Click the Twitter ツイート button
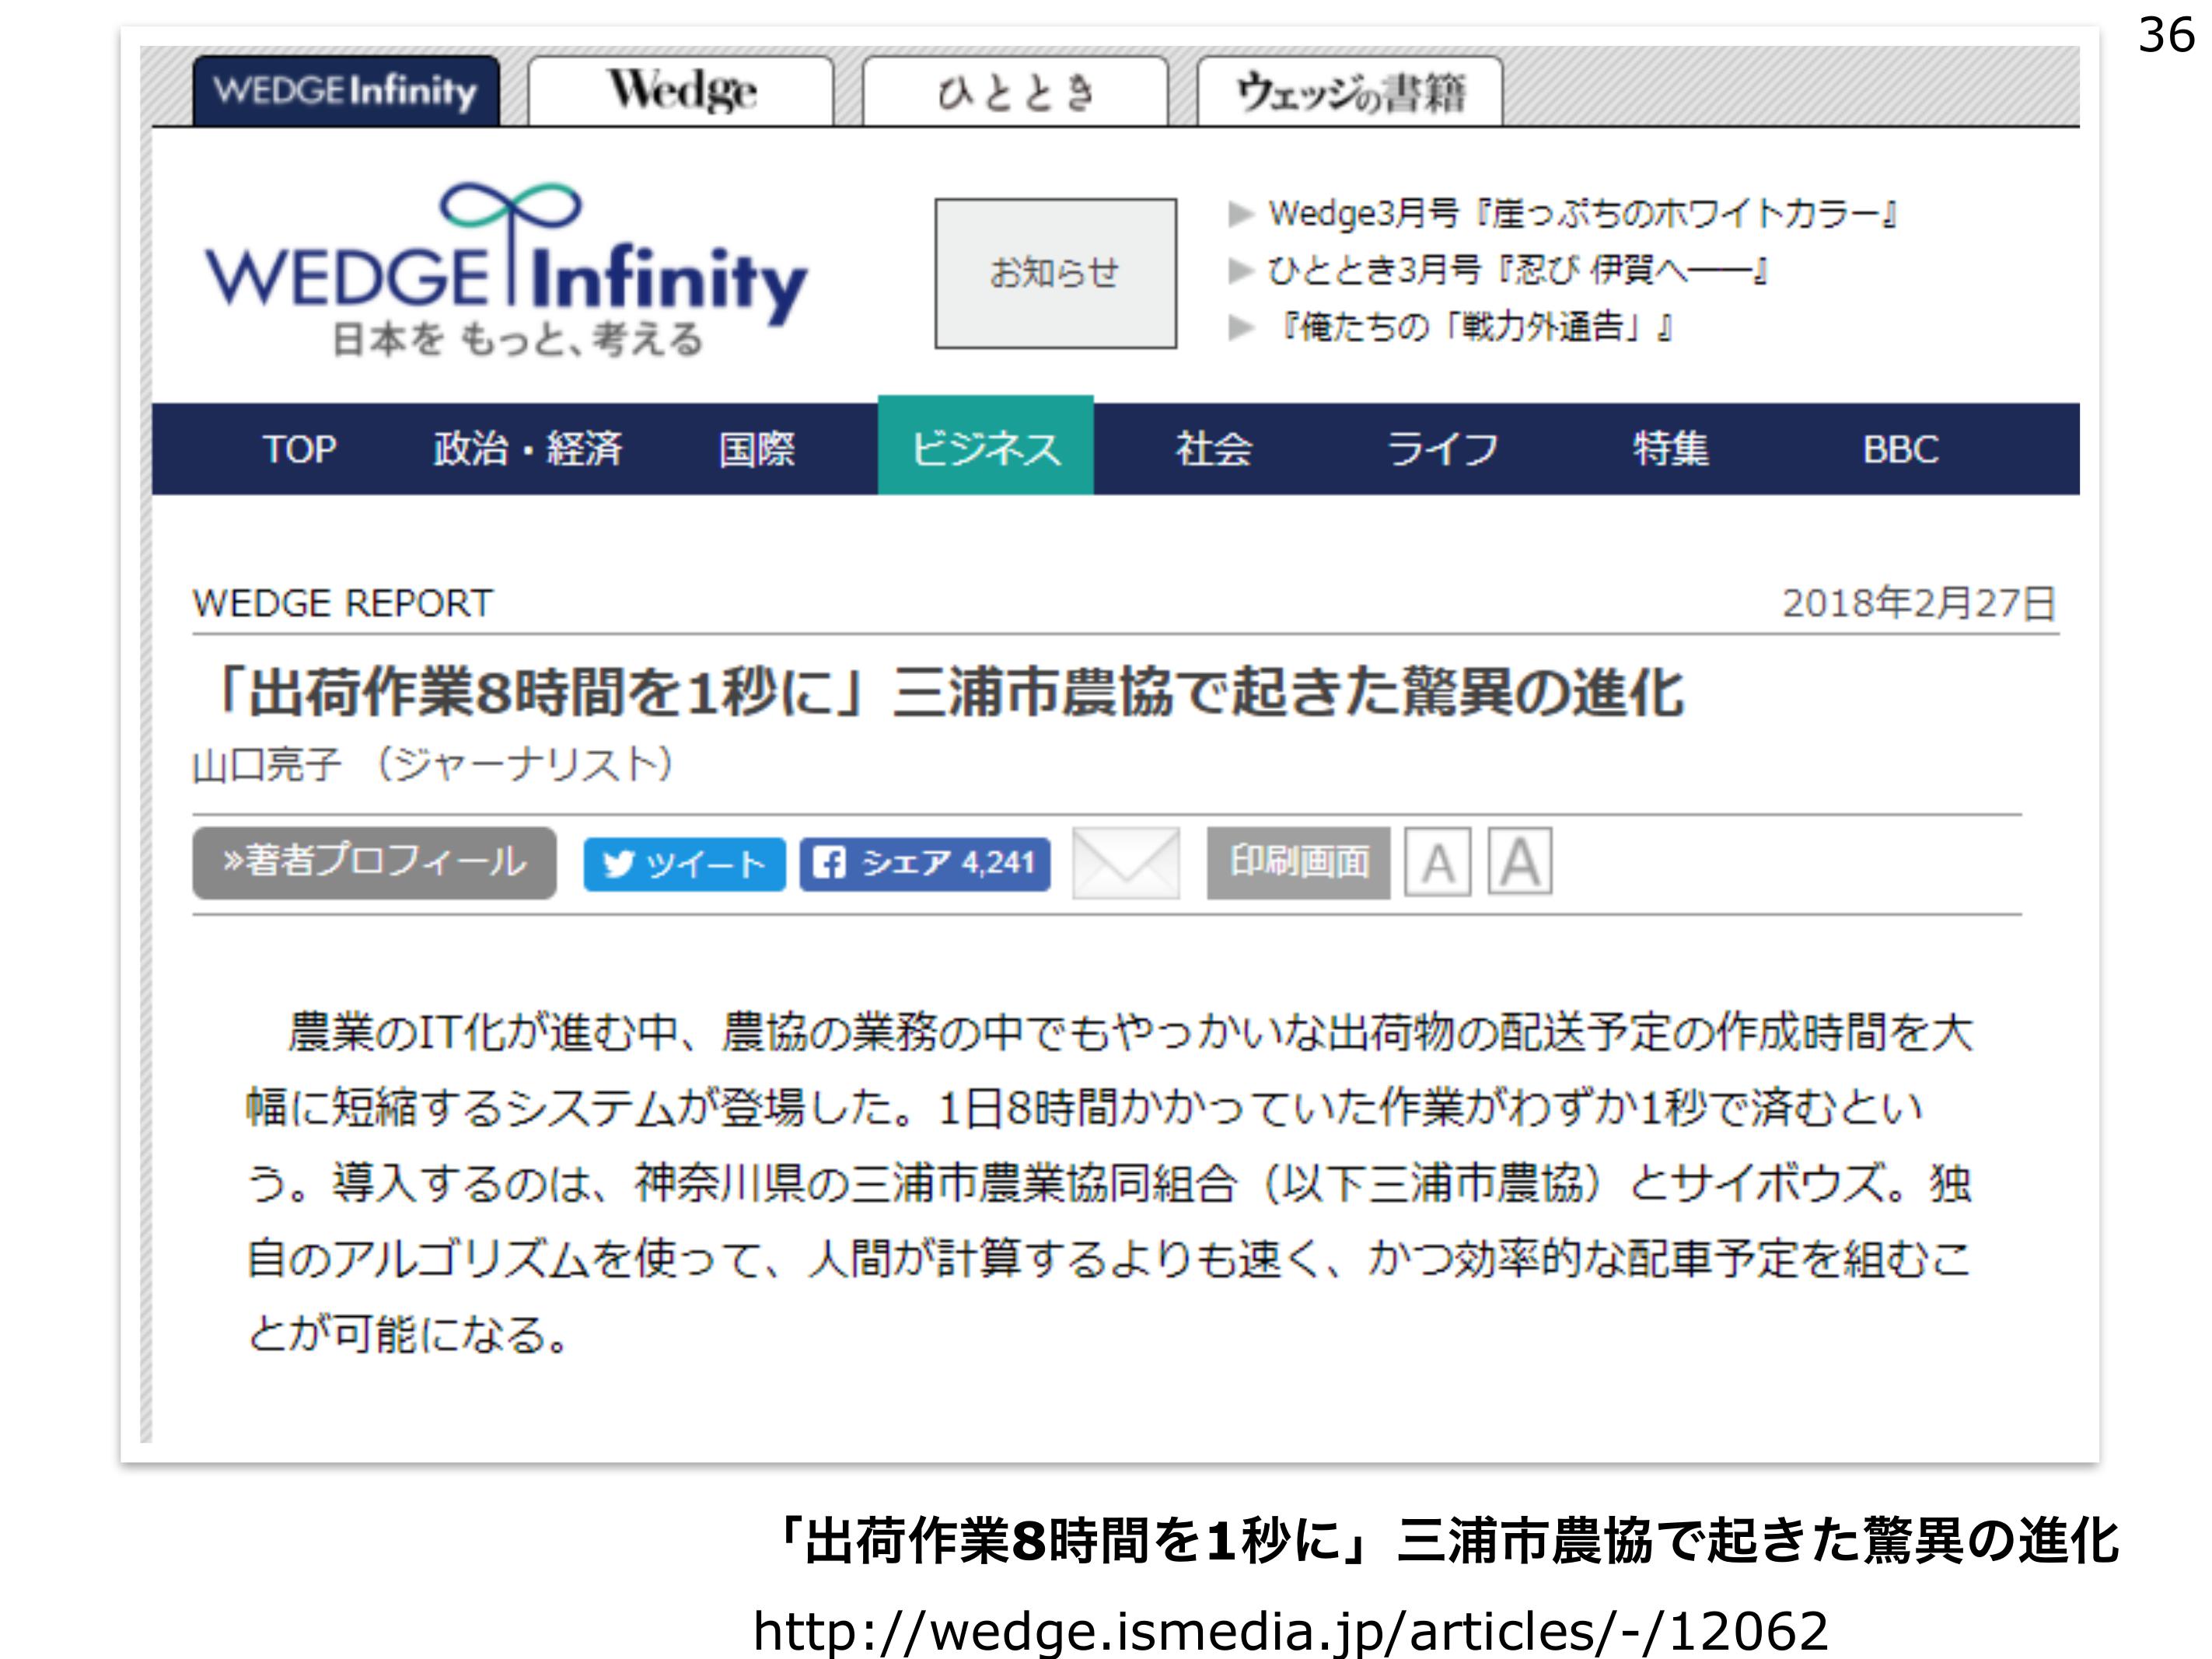Image resolution: width=2212 pixels, height=1659 pixels. pyautogui.click(x=684, y=864)
